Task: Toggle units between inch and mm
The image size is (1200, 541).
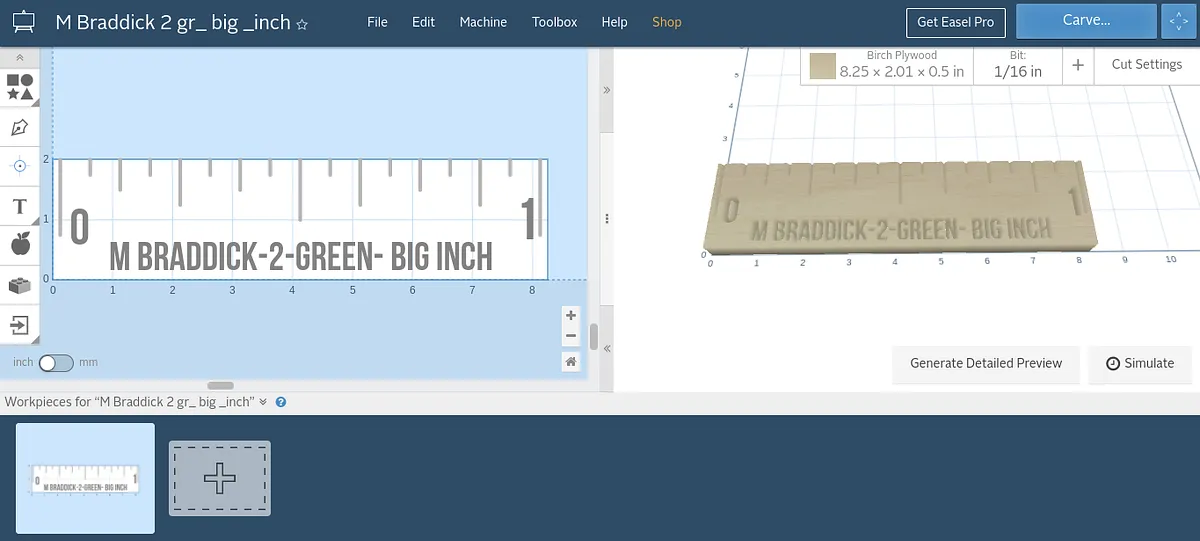Action: [x=55, y=363]
